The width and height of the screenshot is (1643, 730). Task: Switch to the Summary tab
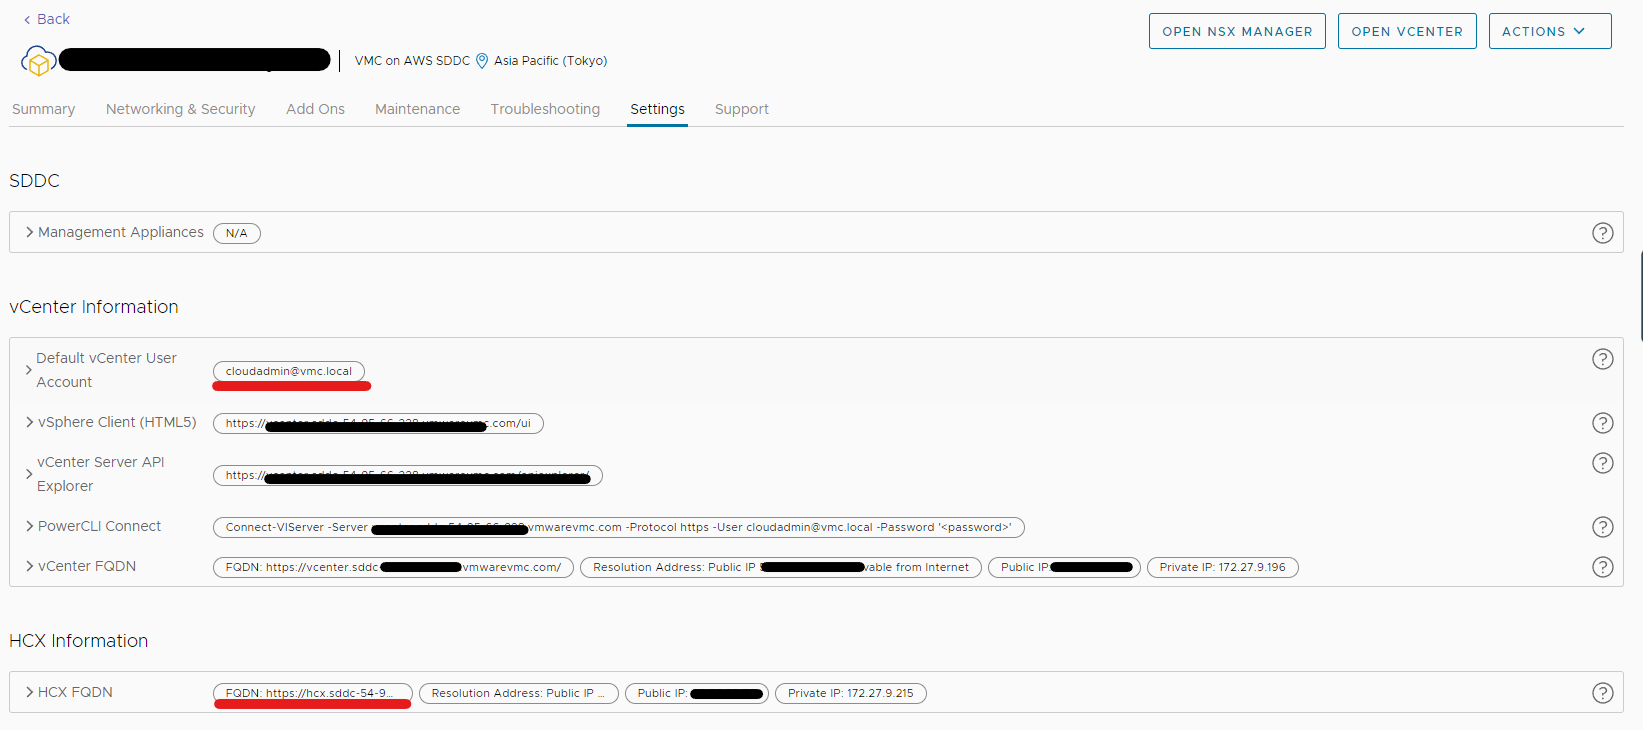43,109
